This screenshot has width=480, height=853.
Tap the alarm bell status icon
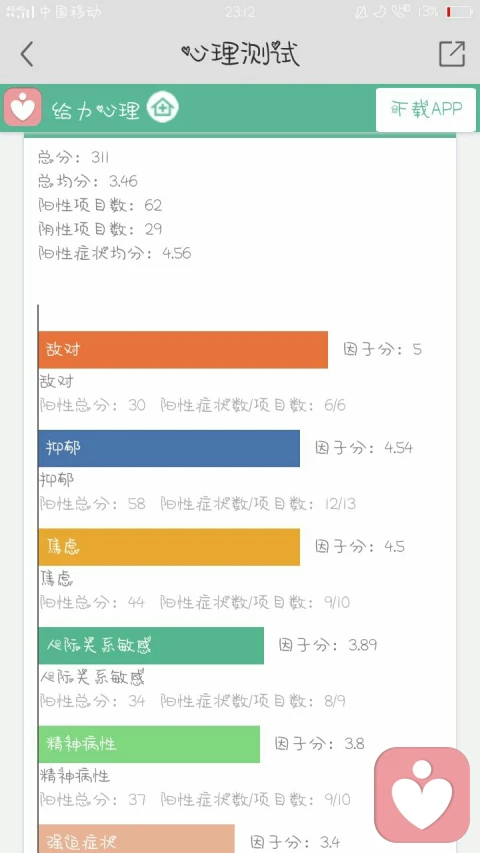(x=360, y=12)
